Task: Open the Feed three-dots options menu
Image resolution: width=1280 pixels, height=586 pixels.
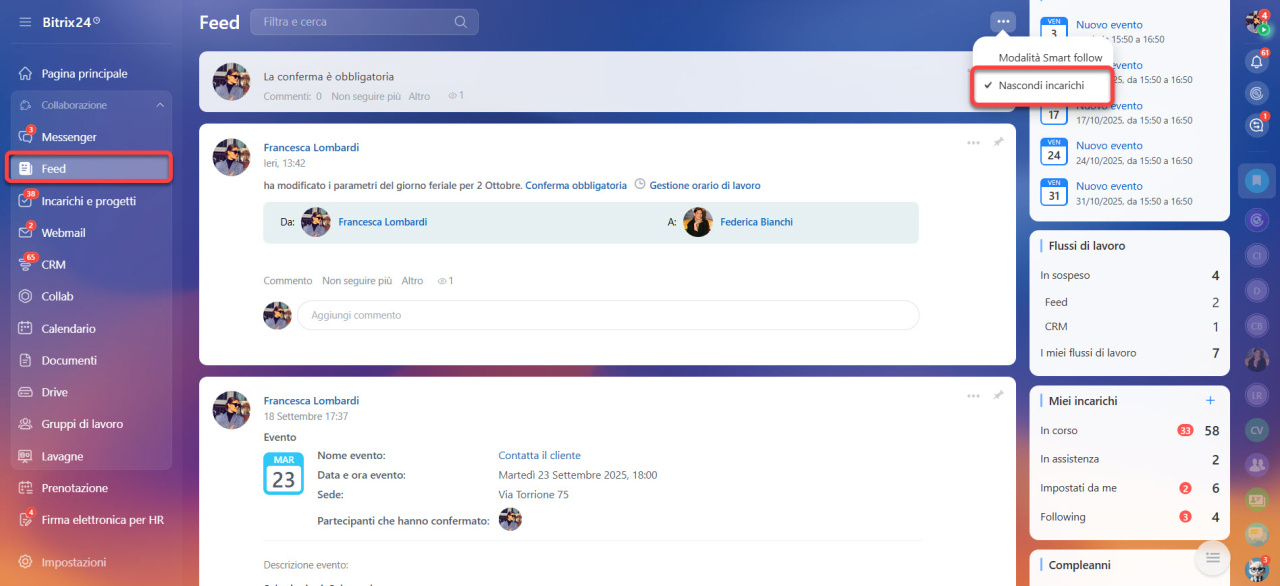Action: point(1003,21)
